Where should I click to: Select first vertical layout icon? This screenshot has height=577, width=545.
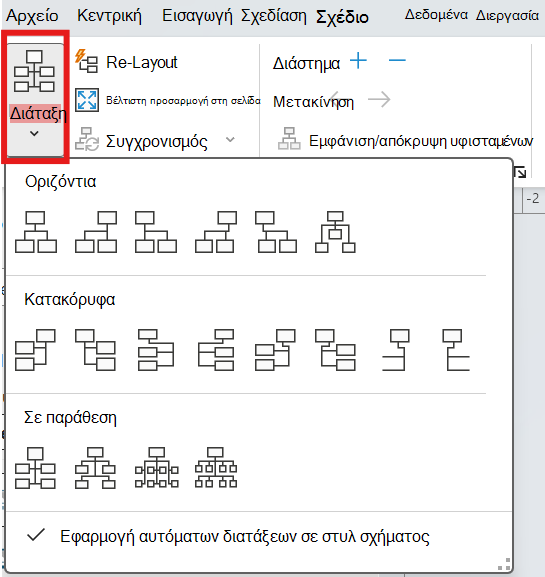point(35,350)
